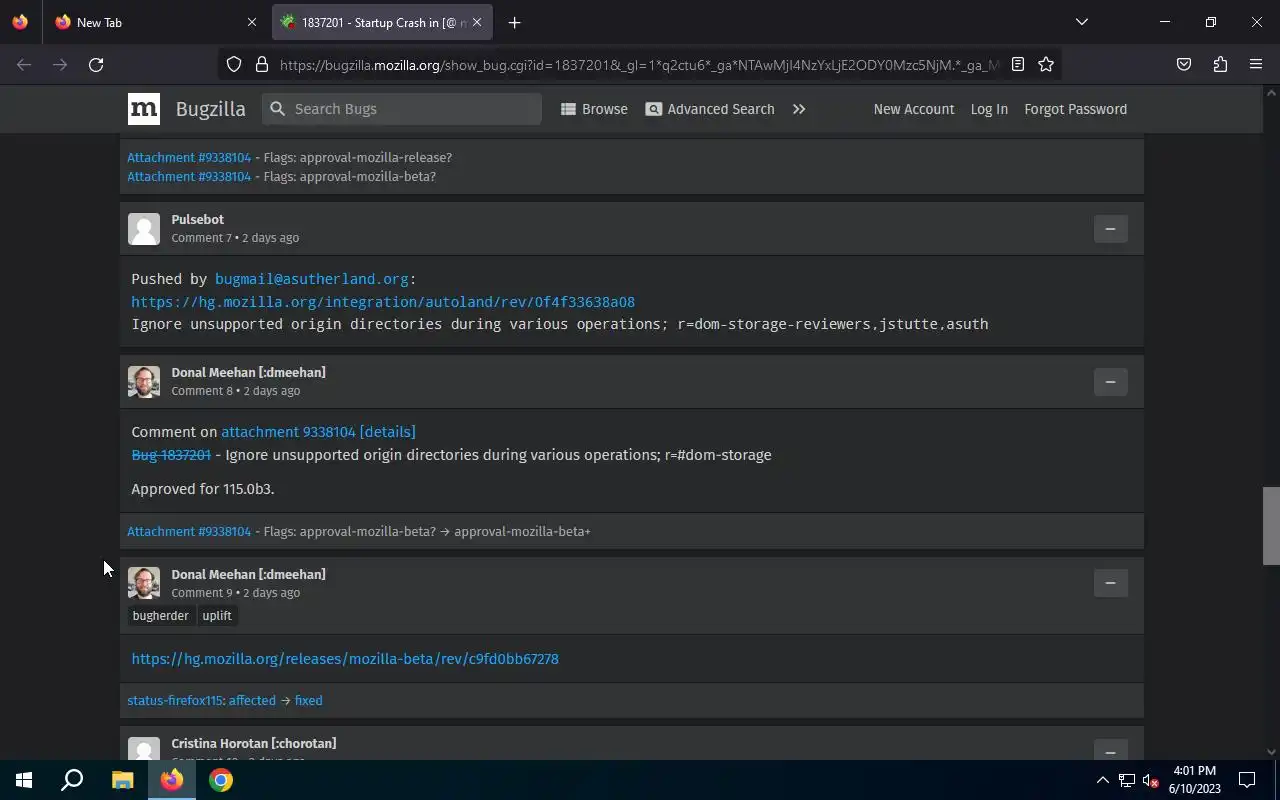Select the uplift tag
Image resolution: width=1280 pixels, height=800 pixels.
(x=217, y=616)
